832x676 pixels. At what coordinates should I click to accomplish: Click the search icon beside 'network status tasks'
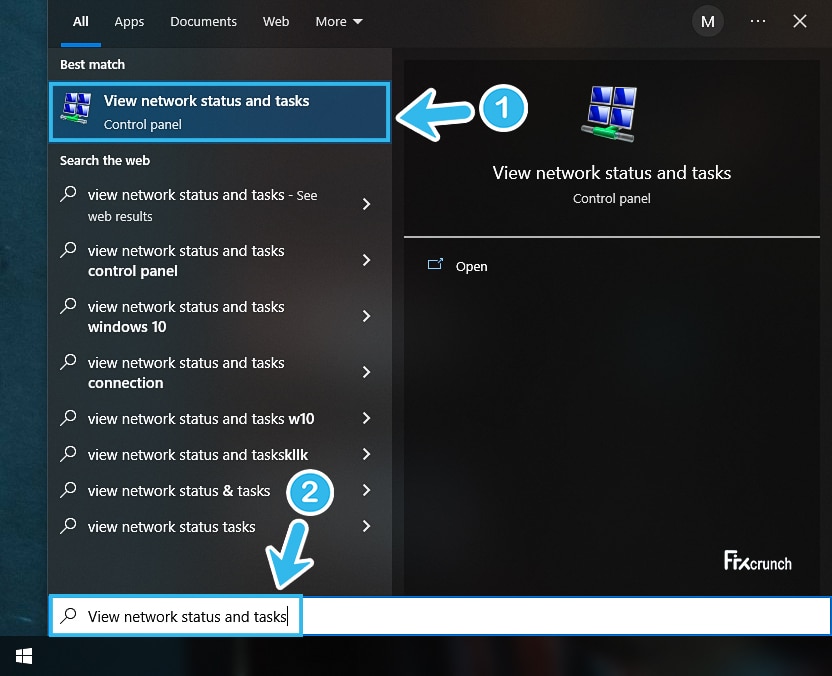[x=68, y=526]
